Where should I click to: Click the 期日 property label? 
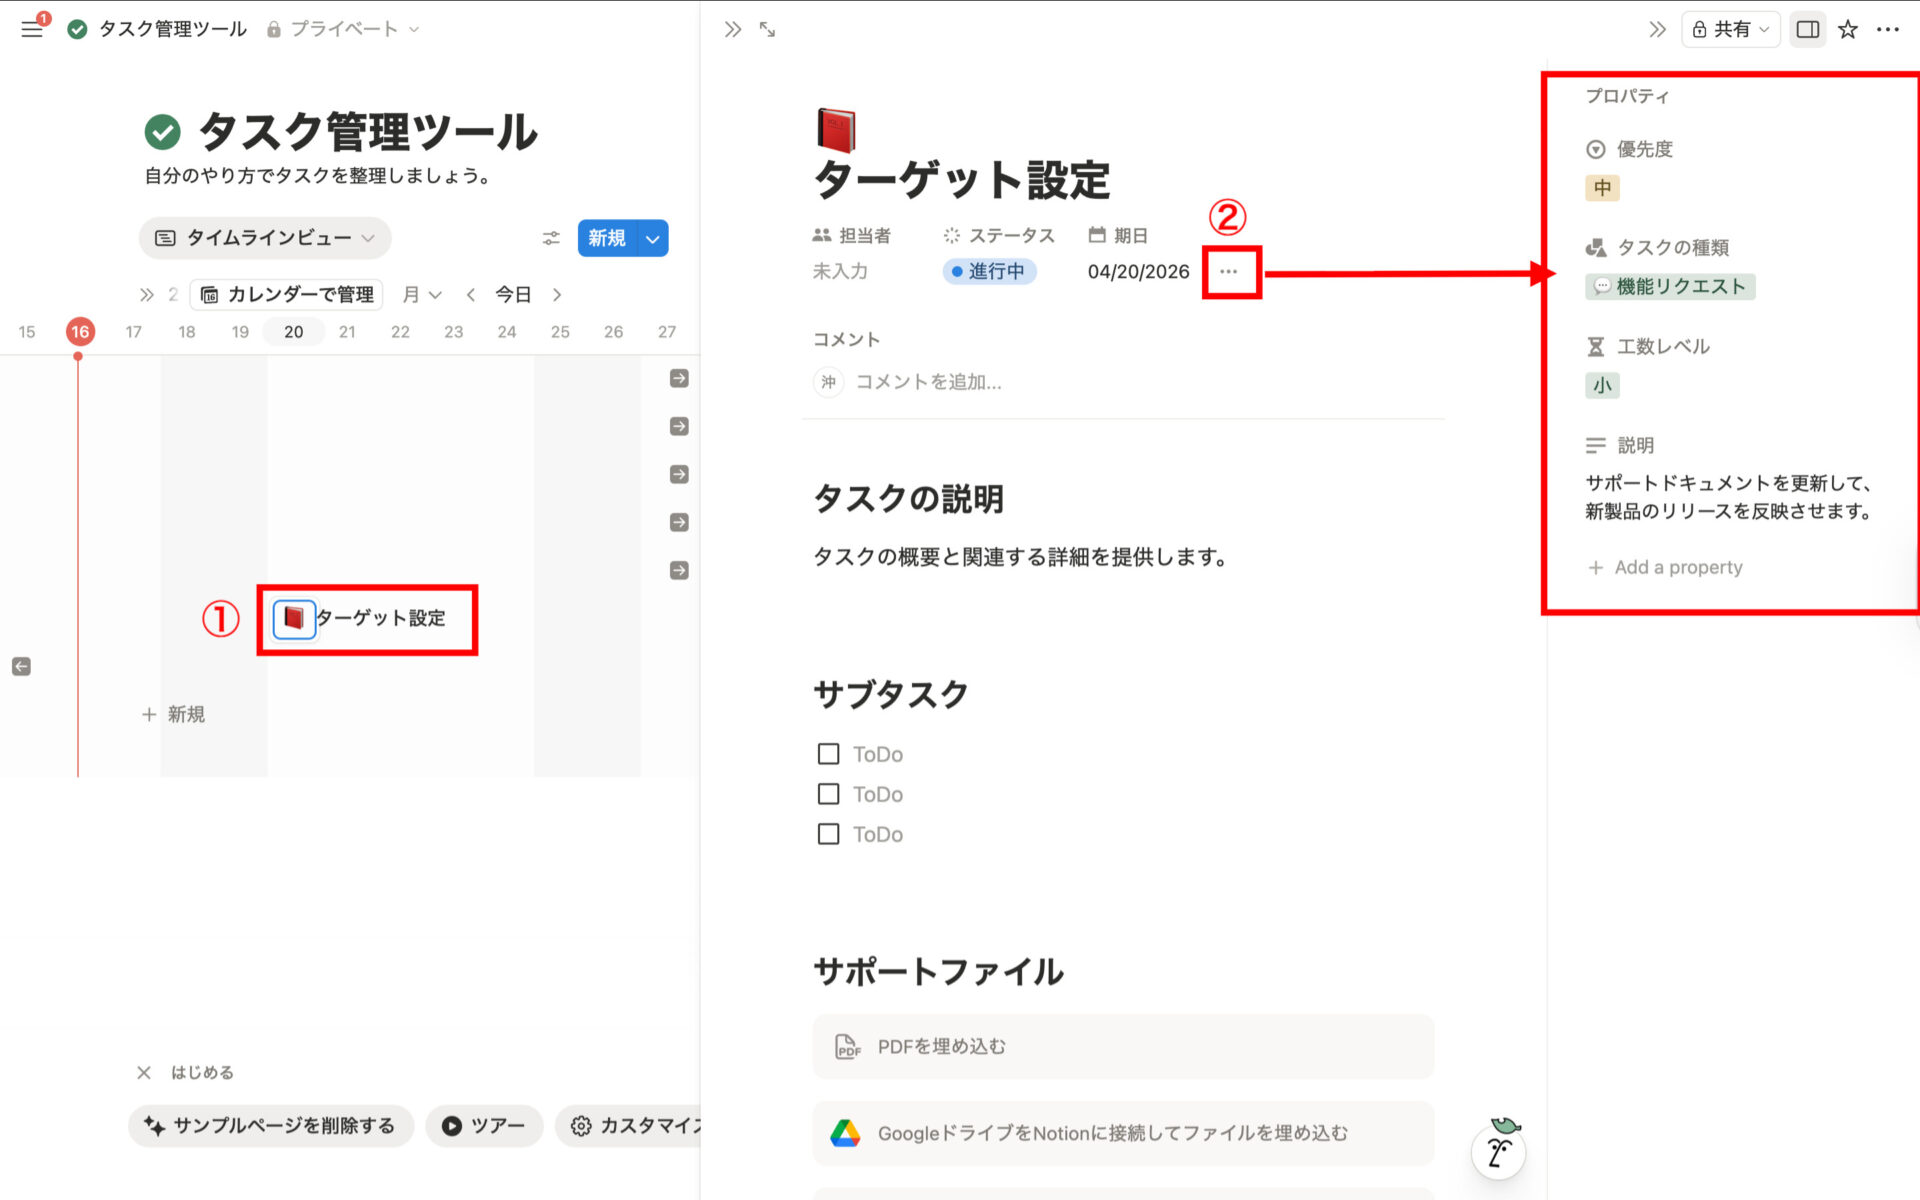pos(1118,236)
